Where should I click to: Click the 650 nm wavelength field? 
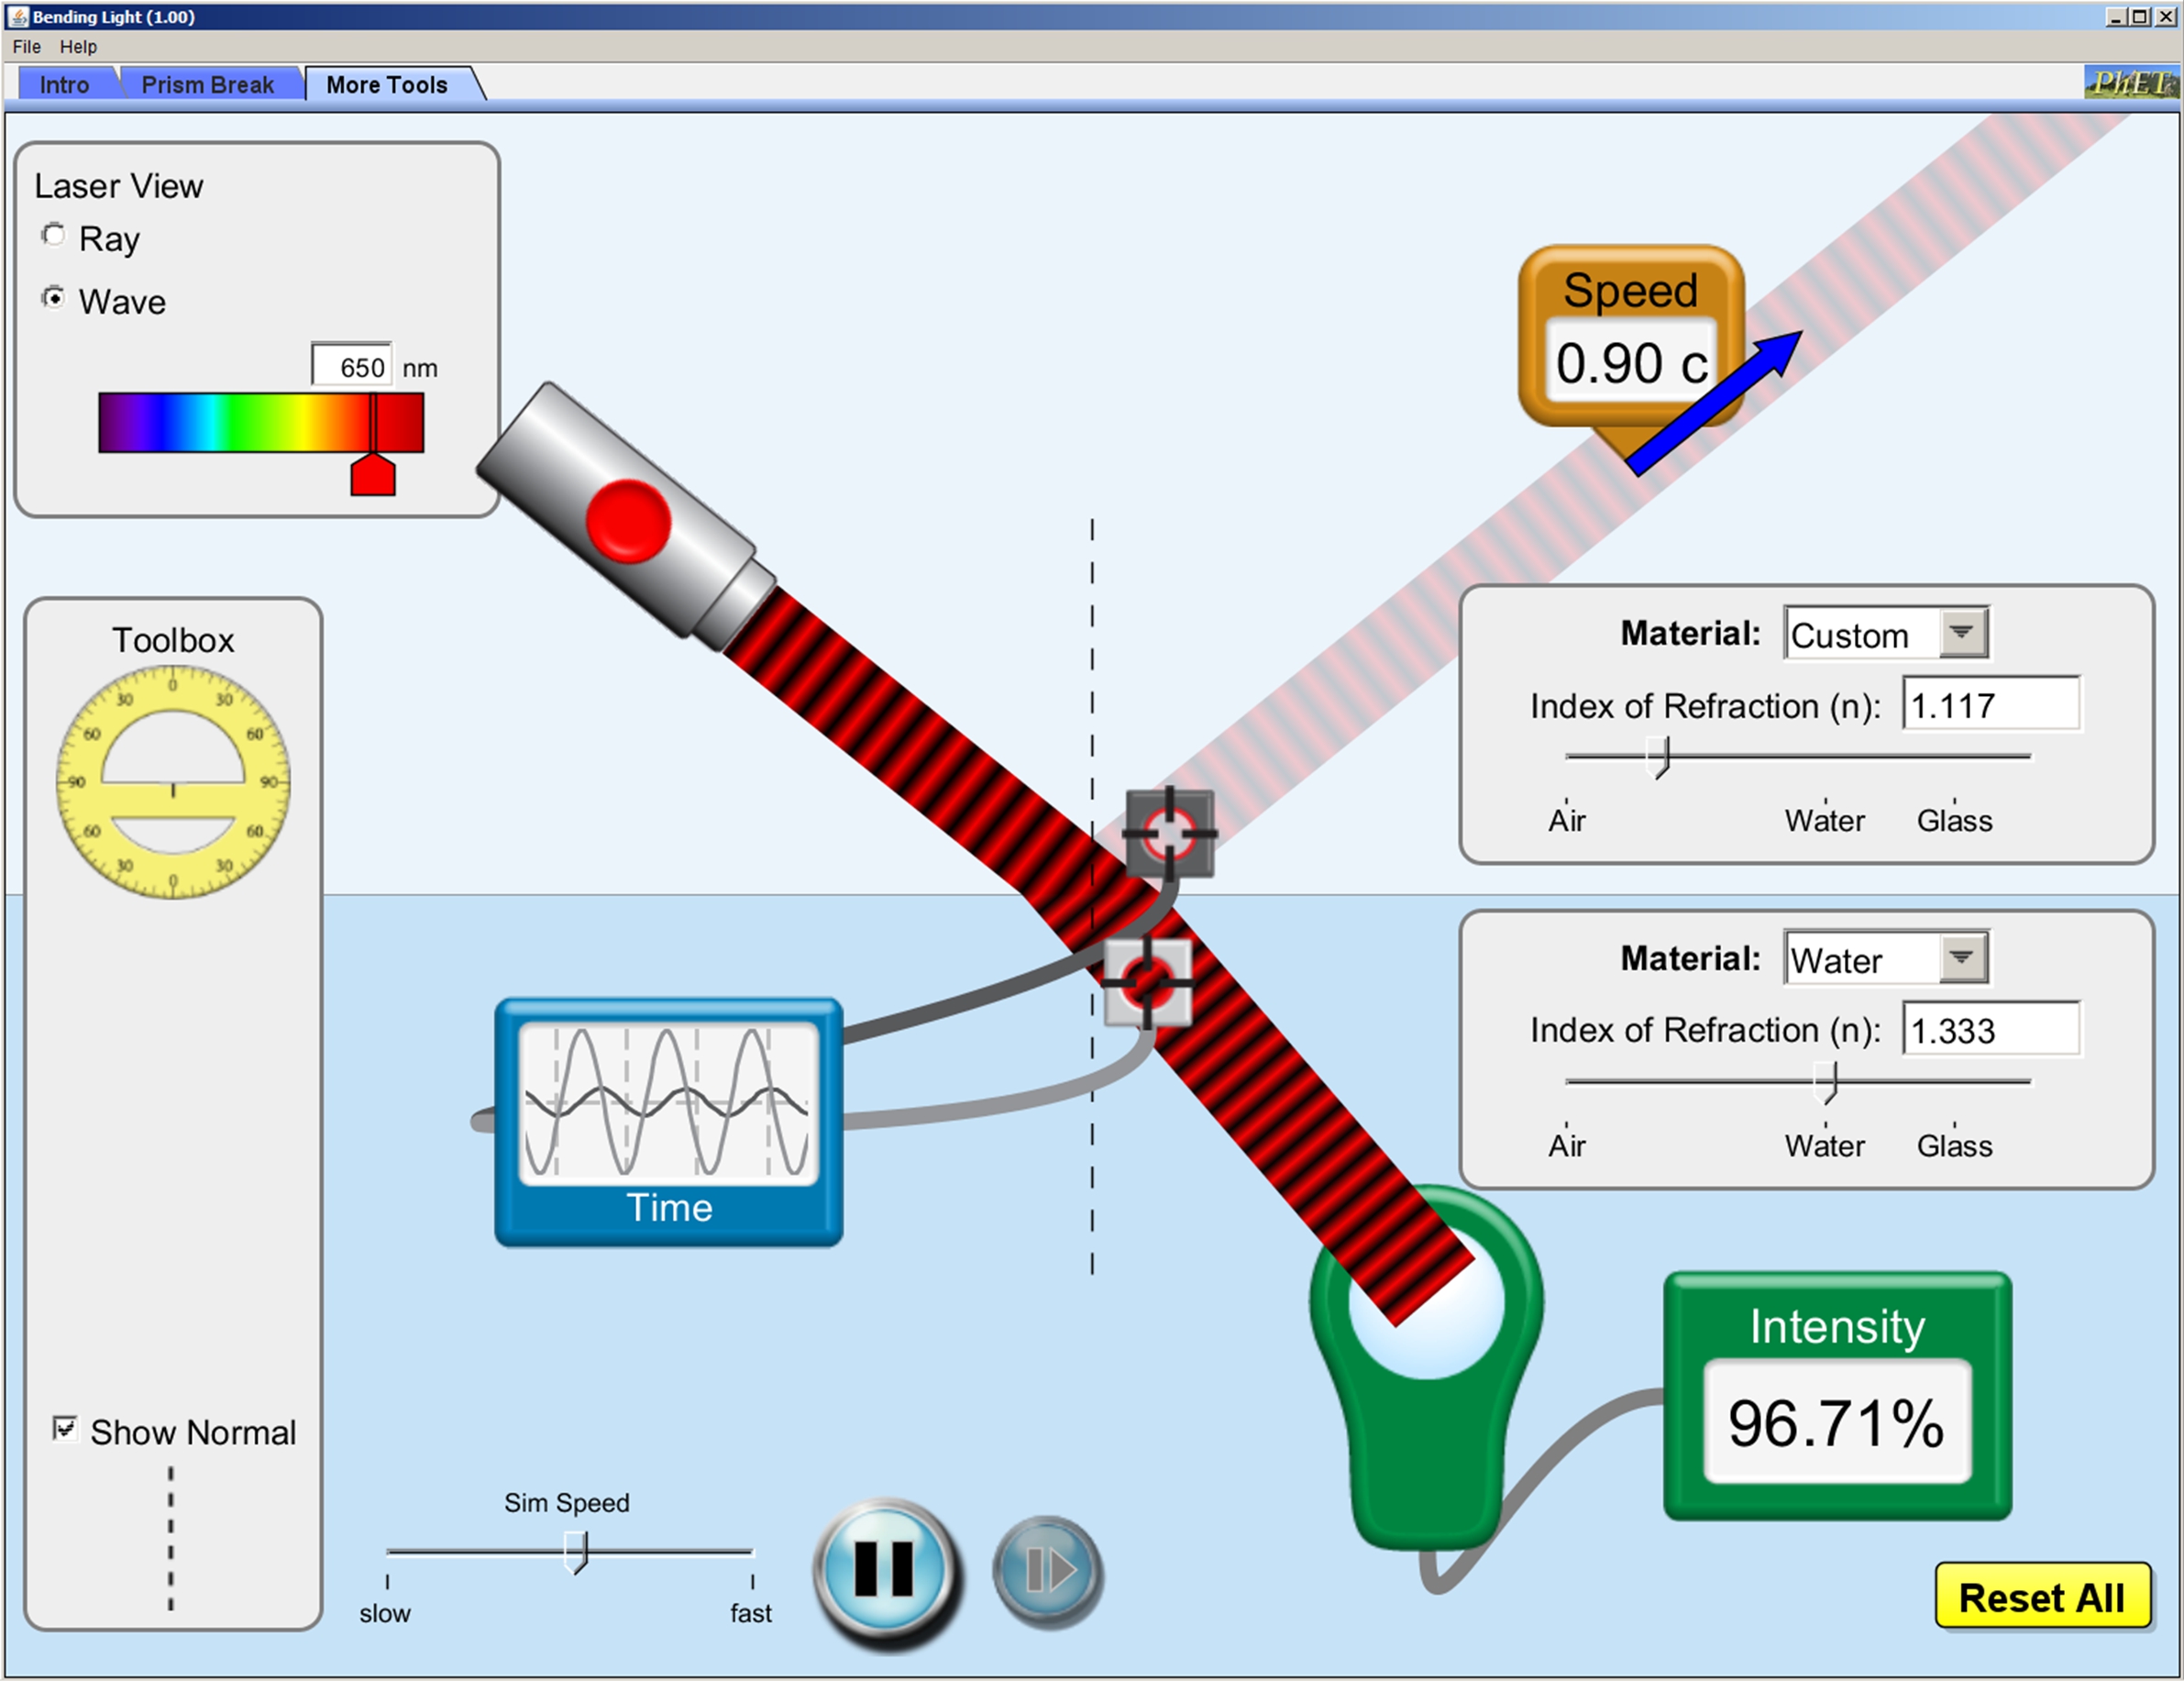click(352, 367)
